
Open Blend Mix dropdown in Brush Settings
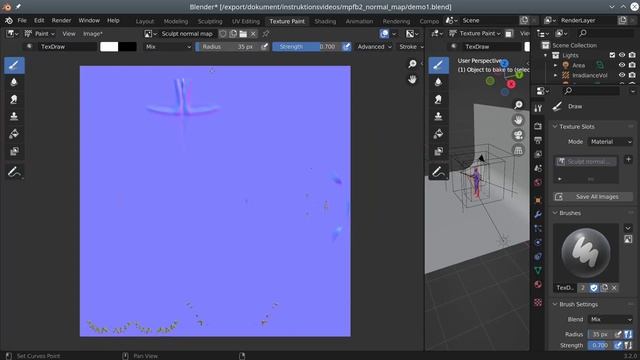click(x=611, y=319)
